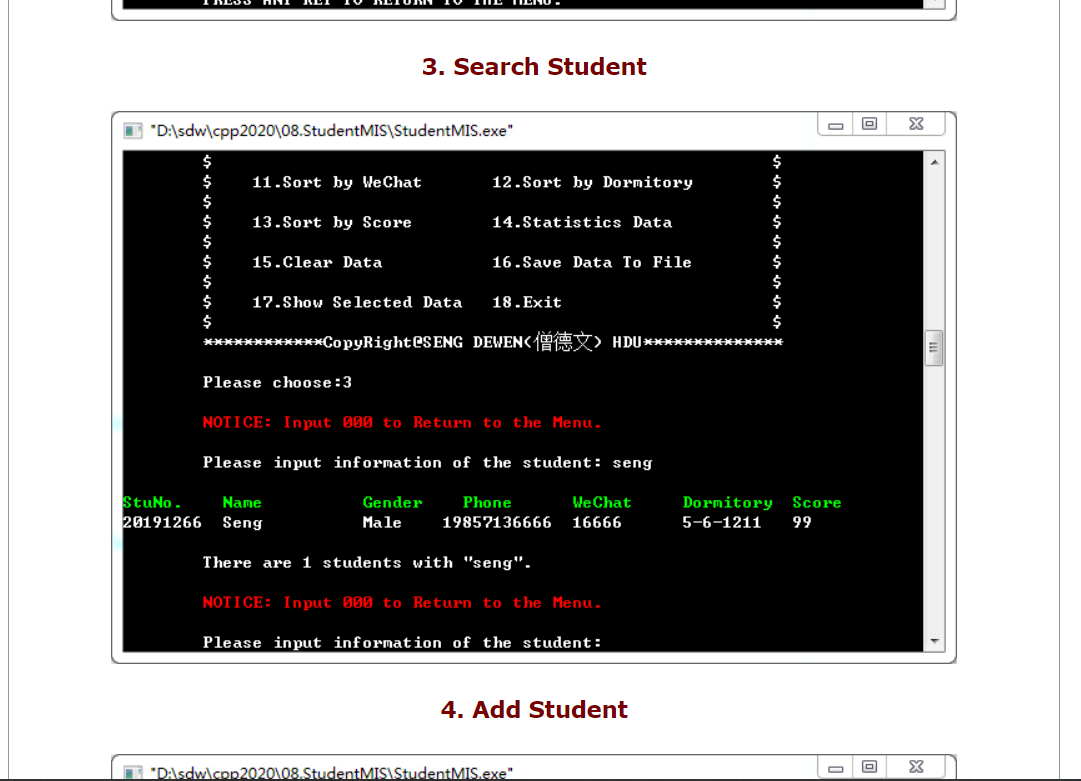
Task: Click the red NOTICE Input 000 message
Action: (x=400, y=422)
